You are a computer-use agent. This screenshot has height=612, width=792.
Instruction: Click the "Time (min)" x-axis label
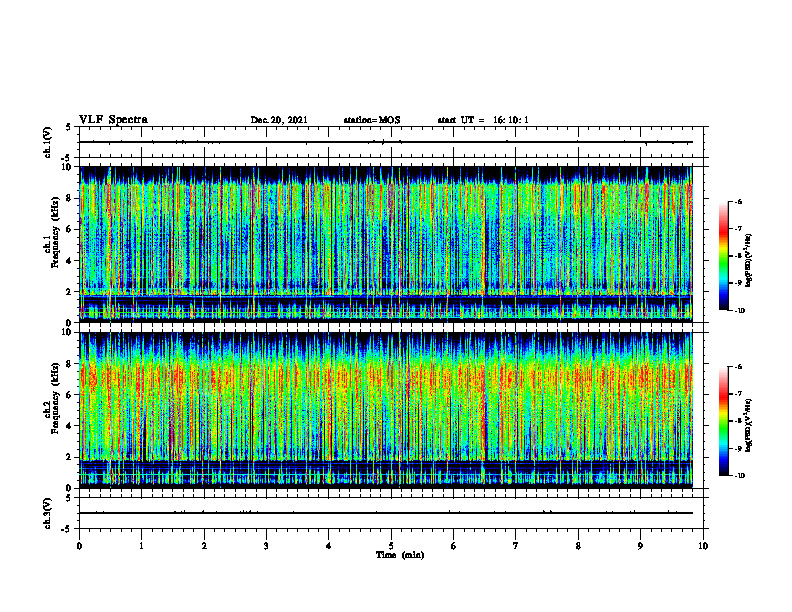coord(400,555)
